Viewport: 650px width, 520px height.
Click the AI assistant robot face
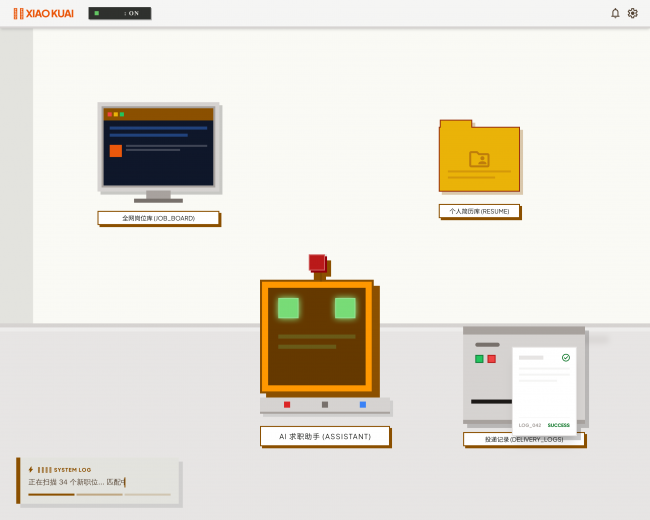(x=316, y=336)
